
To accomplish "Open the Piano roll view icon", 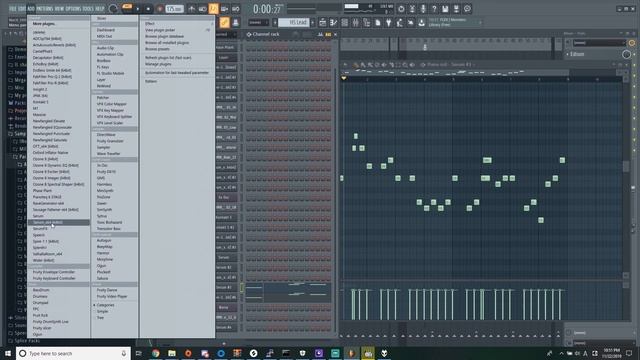I will 333,22.
